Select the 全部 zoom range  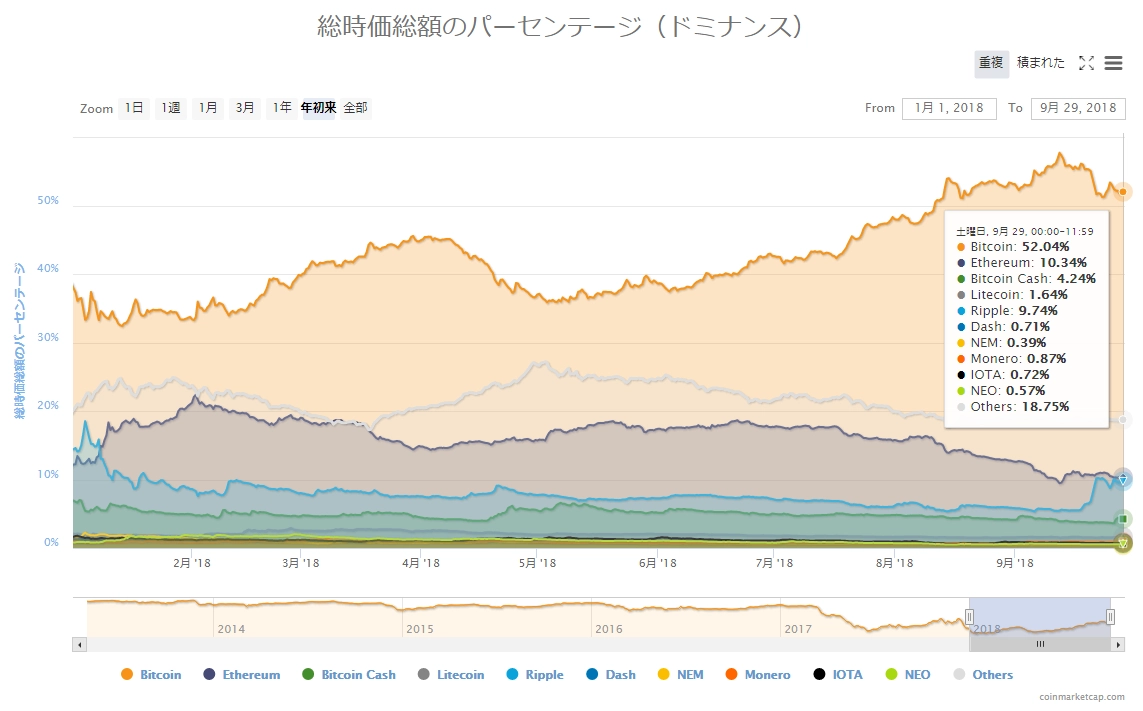click(355, 108)
